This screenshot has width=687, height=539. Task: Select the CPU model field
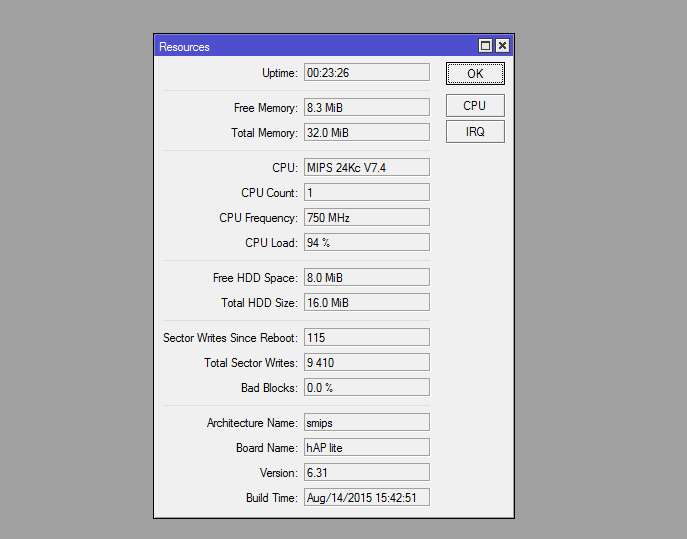[366, 168]
